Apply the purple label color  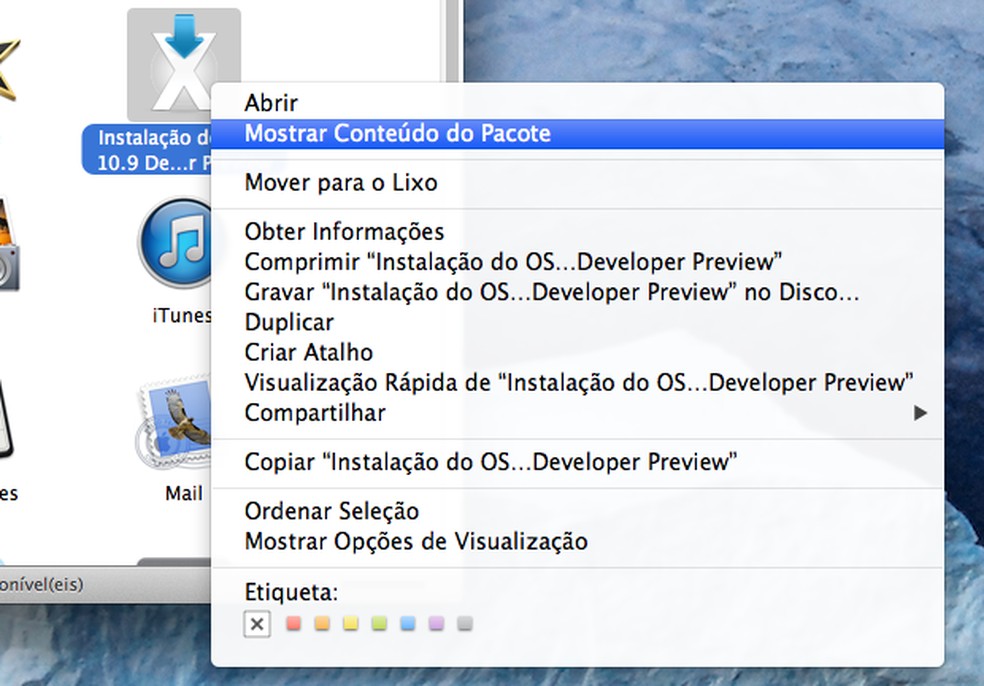coord(436,623)
